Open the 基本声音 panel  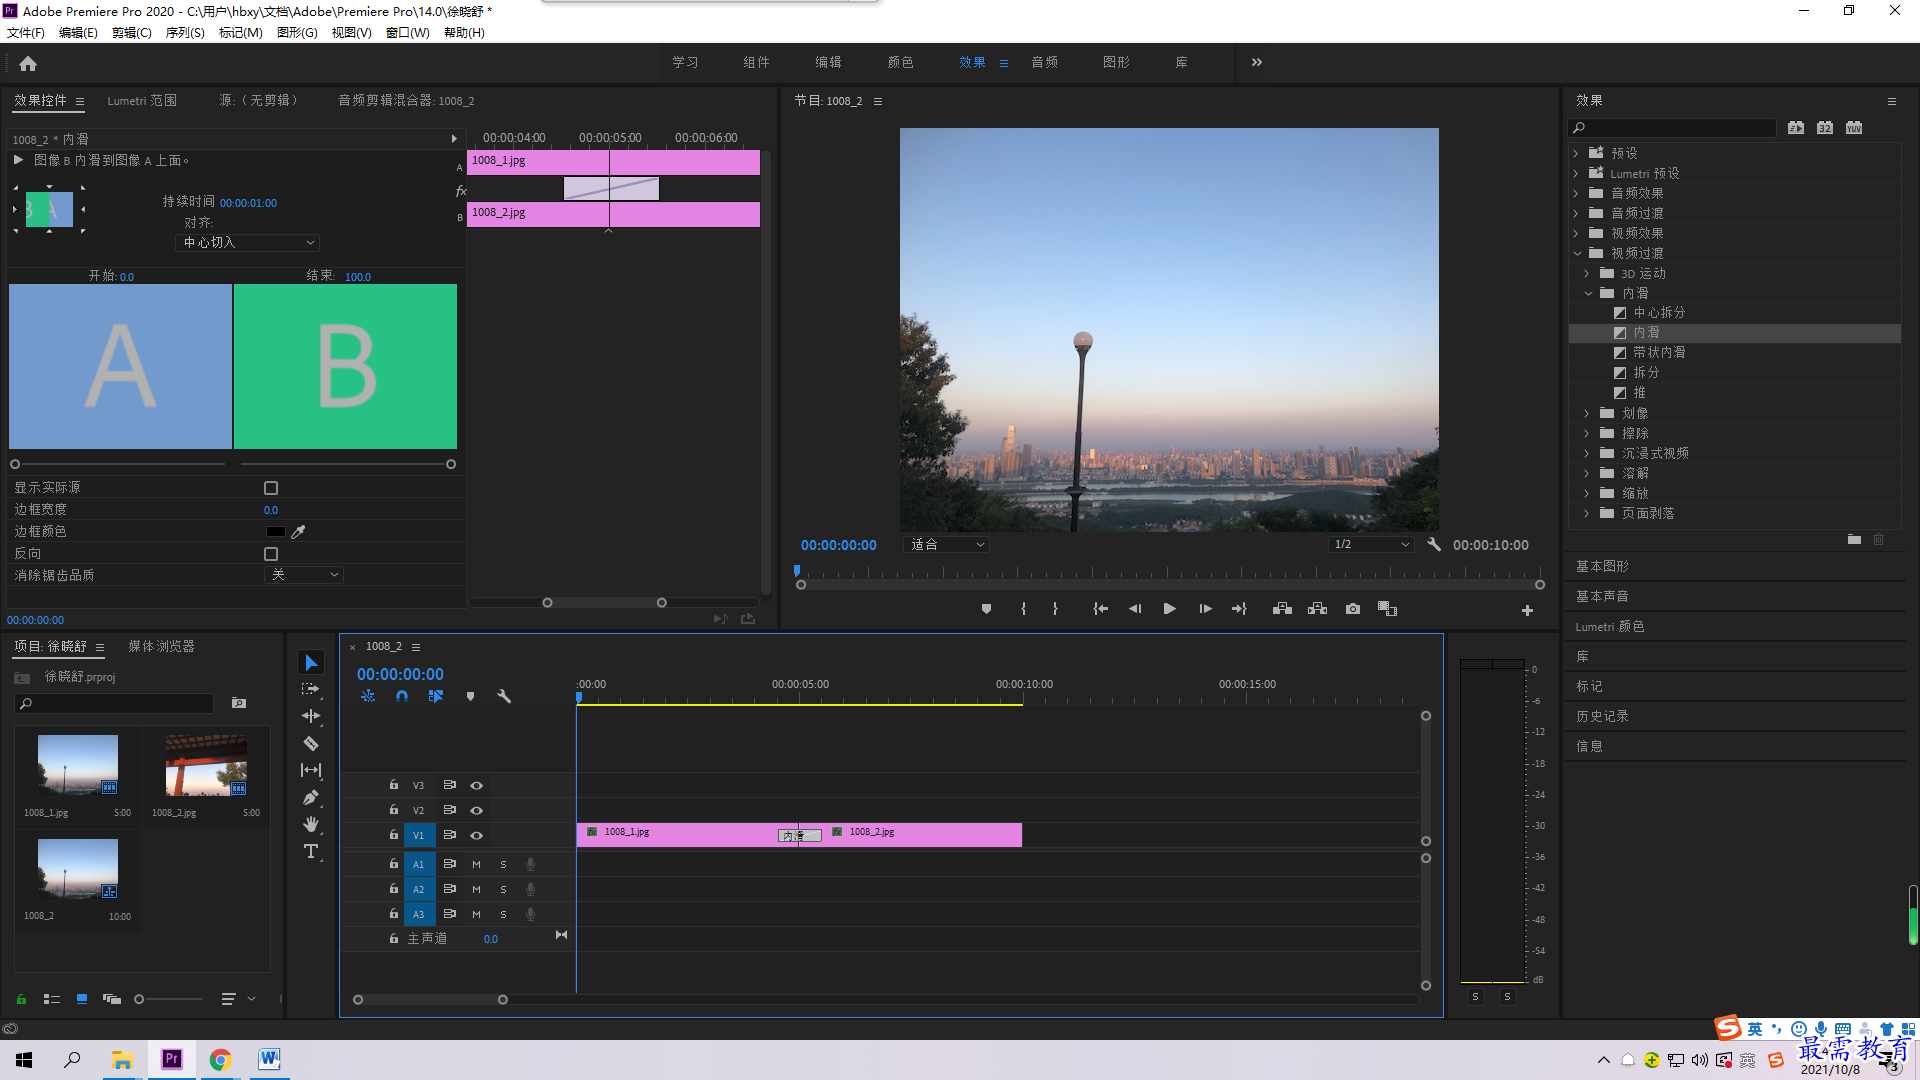[x=1602, y=597]
